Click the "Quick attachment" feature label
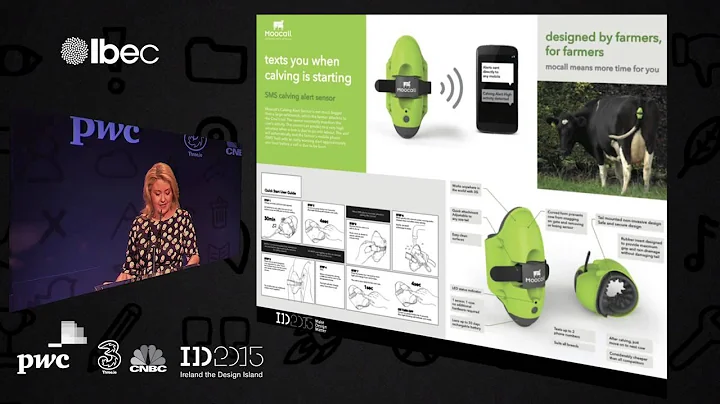This screenshot has height=404, width=720. coord(466,215)
